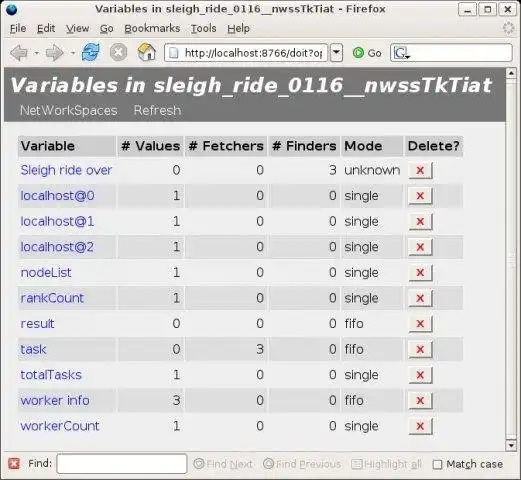Click the scrollbar up arrow
Viewport: 521px width, 480px height.
pyautogui.click(x=511, y=73)
